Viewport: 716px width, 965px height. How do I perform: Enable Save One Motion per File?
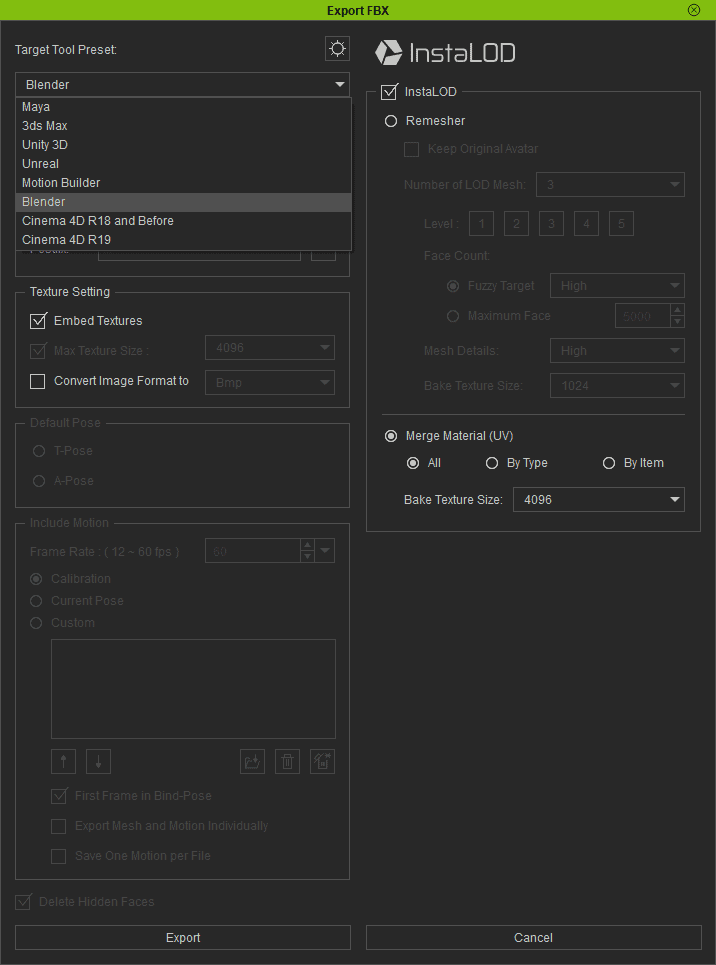(x=58, y=856)
